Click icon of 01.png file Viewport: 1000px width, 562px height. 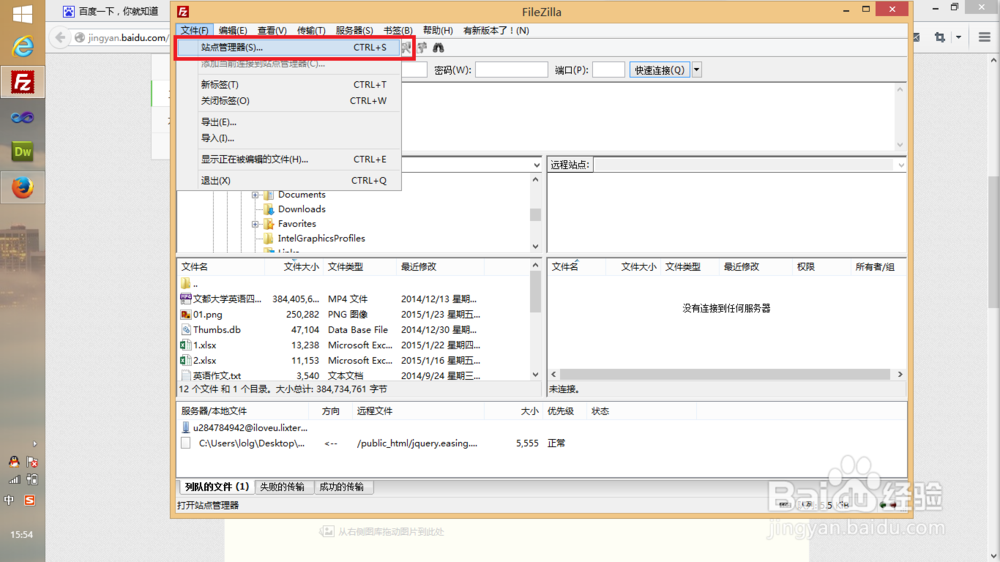pos(186,314)
